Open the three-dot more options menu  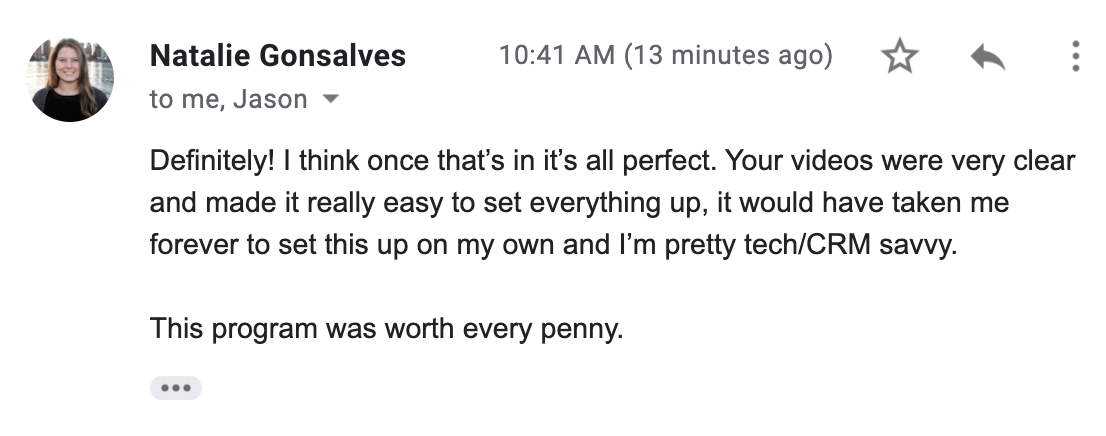1075,56
